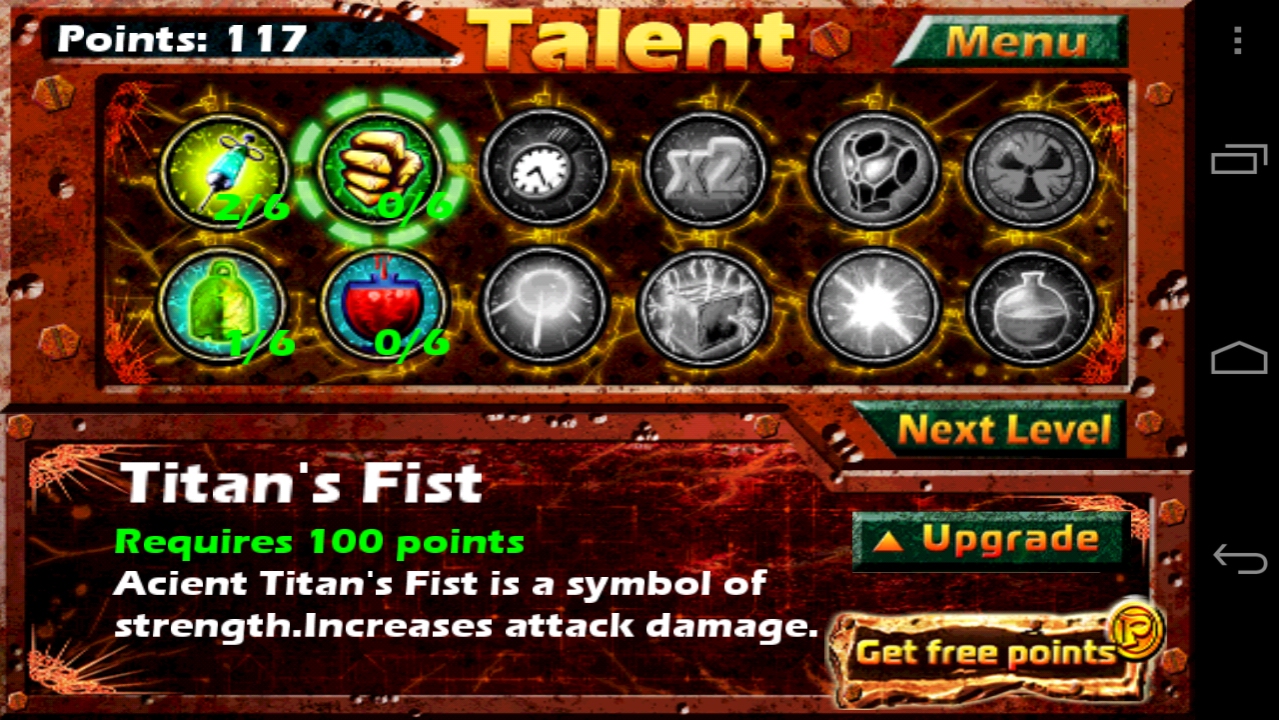Viewport: 1280px width, 720px height.
Task: Upgrade the selected Titan's Fist talent
Action: pyautogui.click(x=992, y=539)
